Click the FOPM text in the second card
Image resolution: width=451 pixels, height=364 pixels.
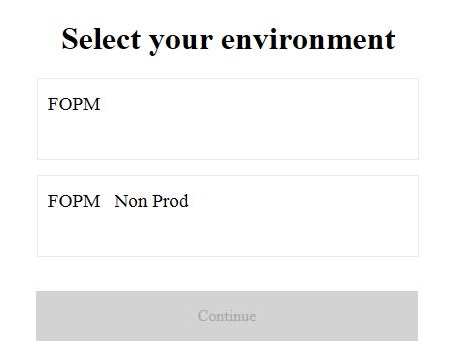pos(74,201)
